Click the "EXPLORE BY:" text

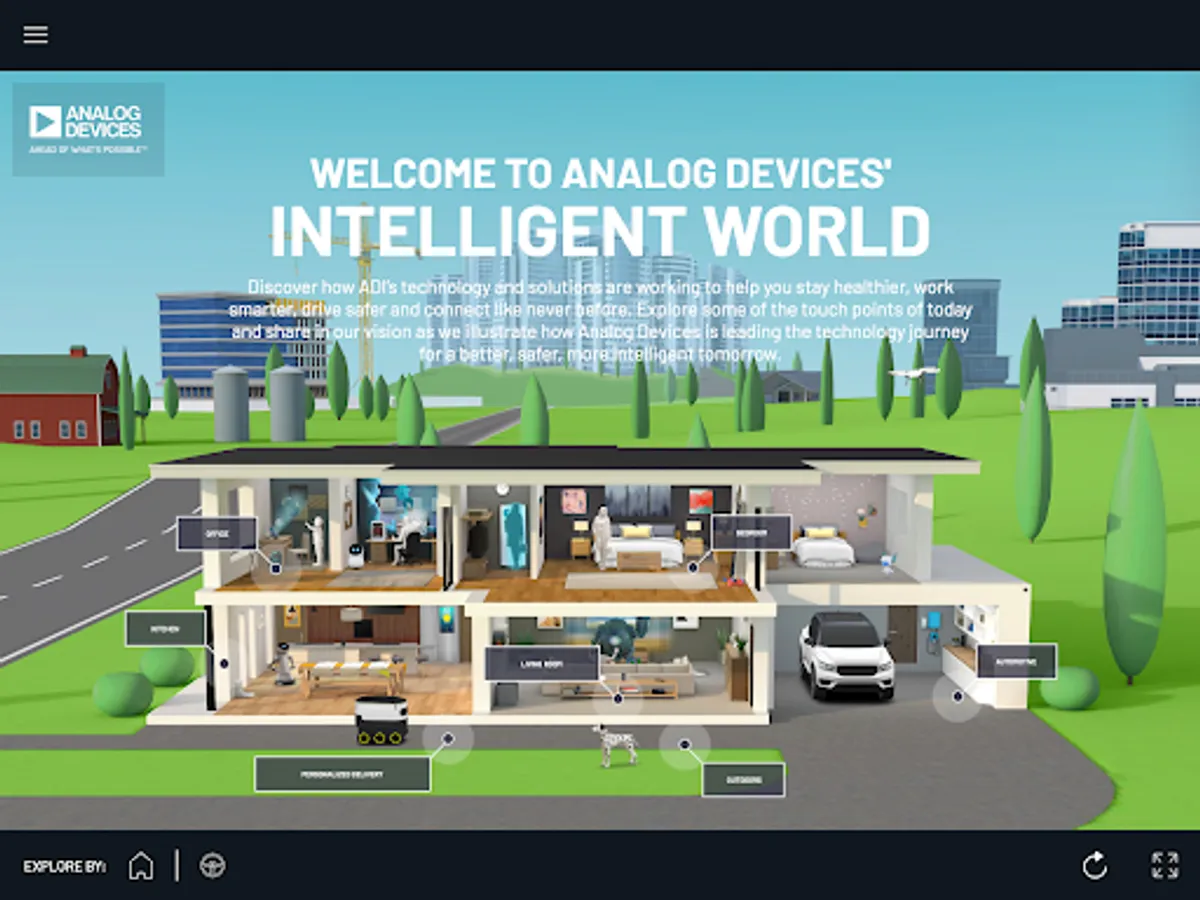pyautogui.click(x=64, y=866)
